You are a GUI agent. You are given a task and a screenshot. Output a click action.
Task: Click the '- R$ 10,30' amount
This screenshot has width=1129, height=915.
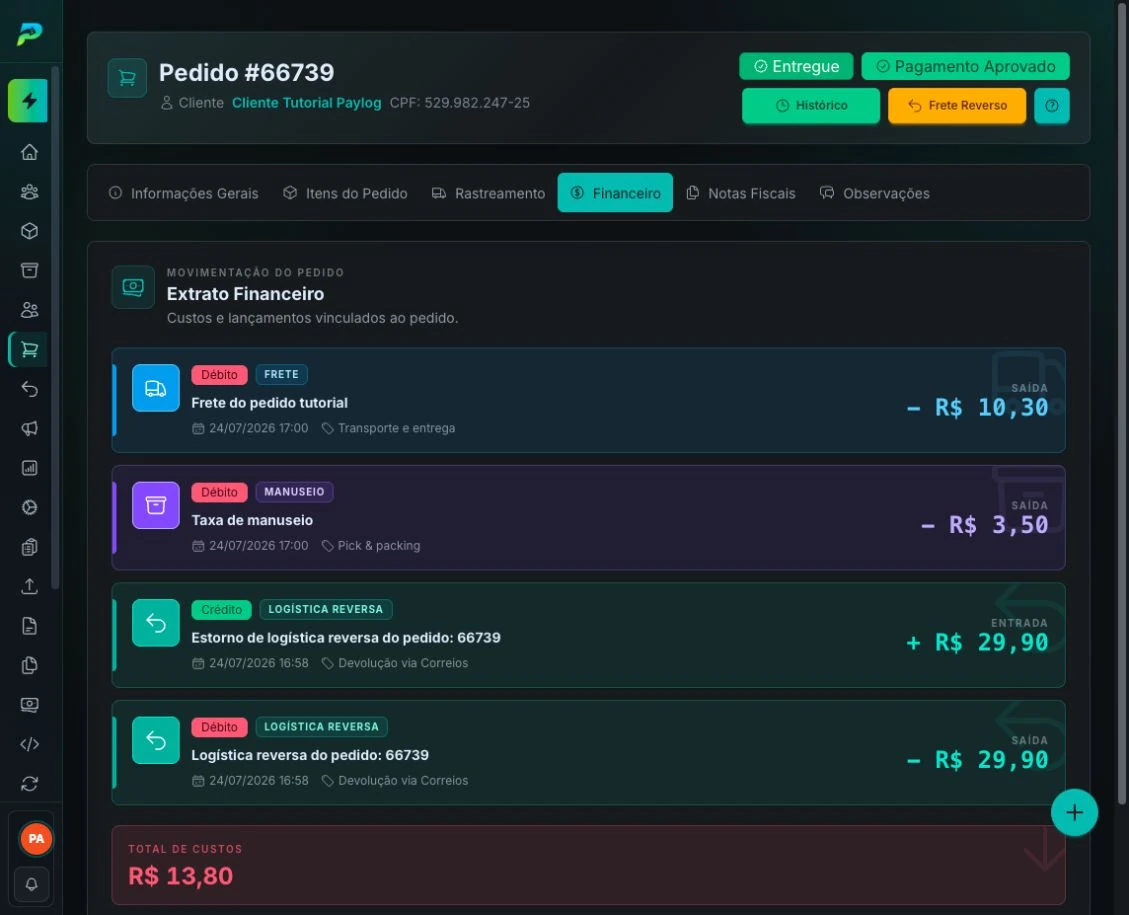977,407
